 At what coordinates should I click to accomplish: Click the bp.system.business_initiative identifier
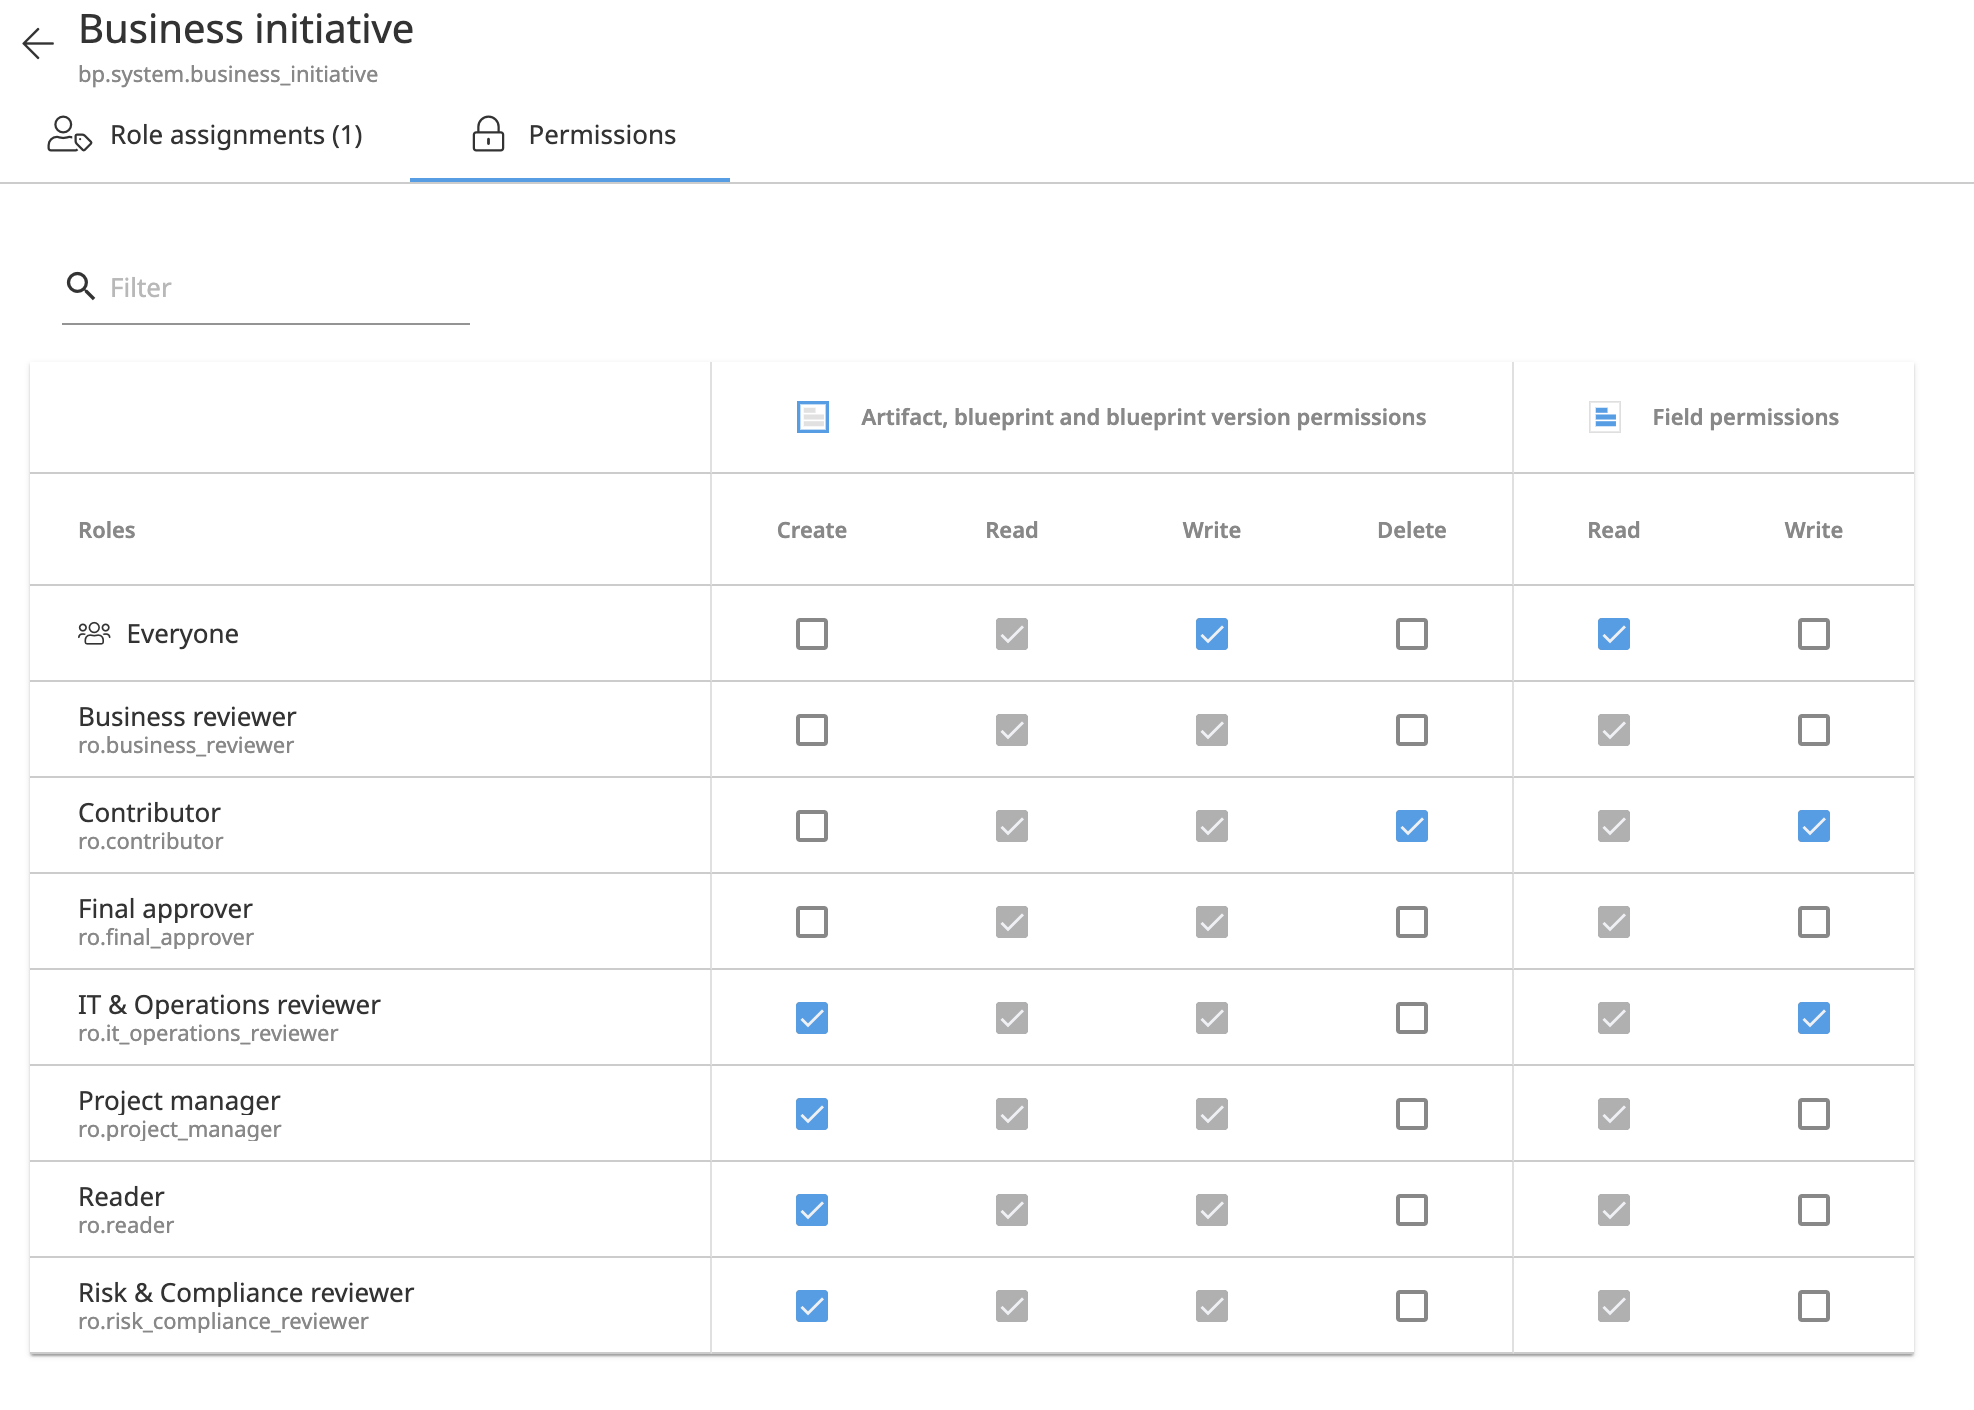pyautogui.click(x=228, y=75)
